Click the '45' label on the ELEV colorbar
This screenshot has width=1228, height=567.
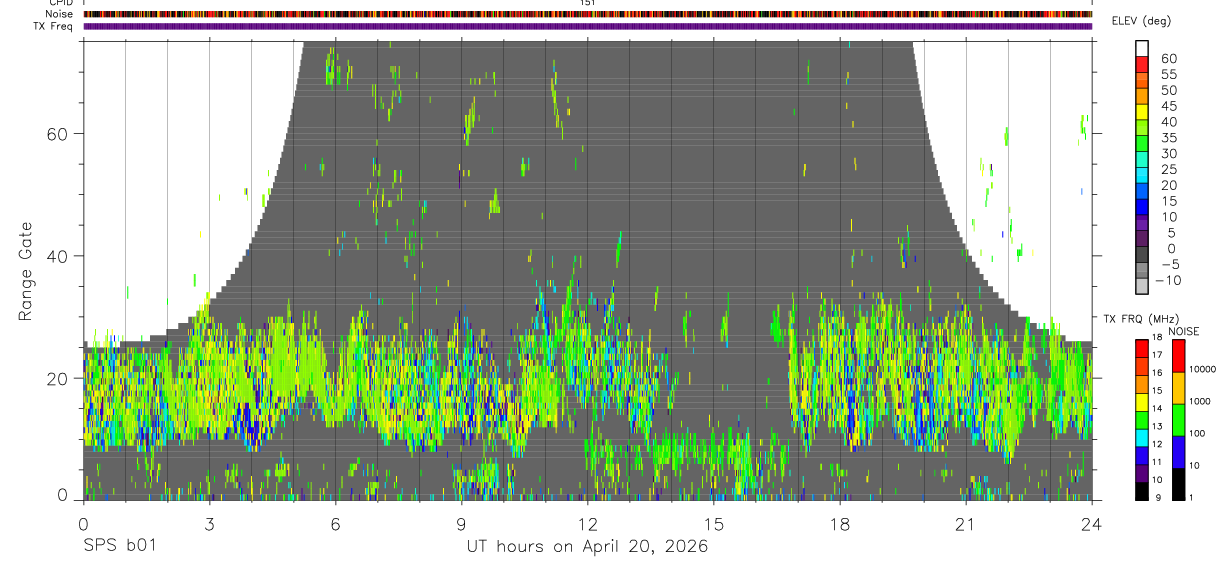tap(1169, 106)
